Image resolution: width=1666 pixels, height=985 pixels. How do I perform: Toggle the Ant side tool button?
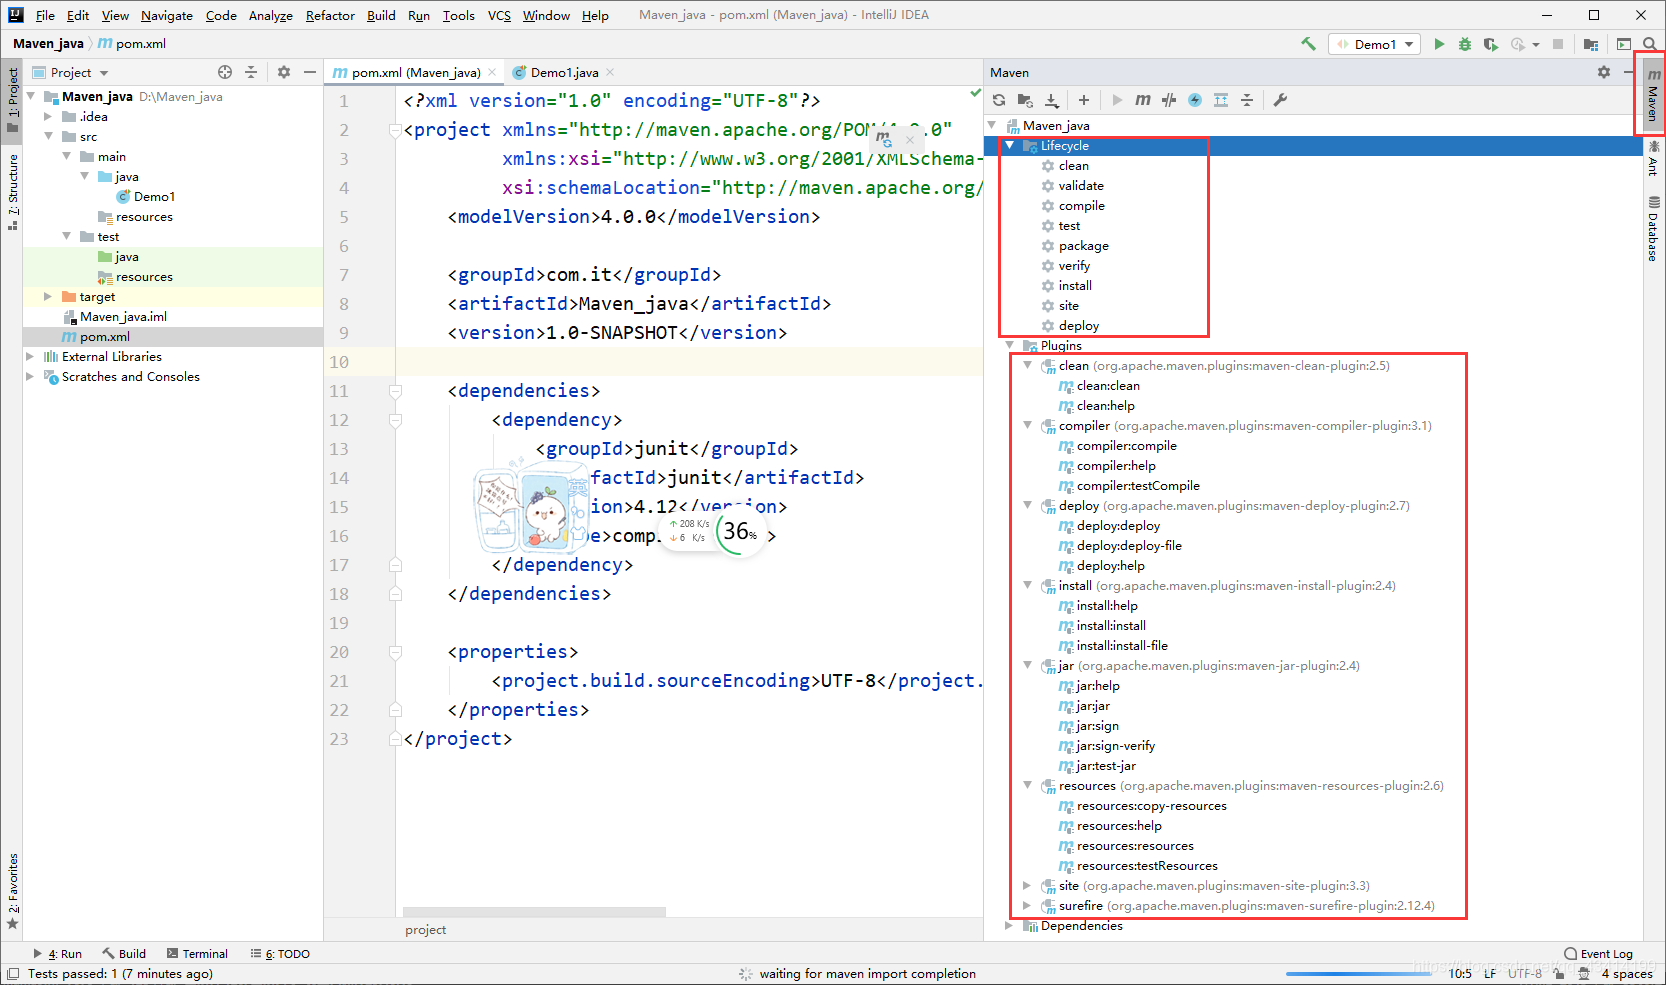1653,158
